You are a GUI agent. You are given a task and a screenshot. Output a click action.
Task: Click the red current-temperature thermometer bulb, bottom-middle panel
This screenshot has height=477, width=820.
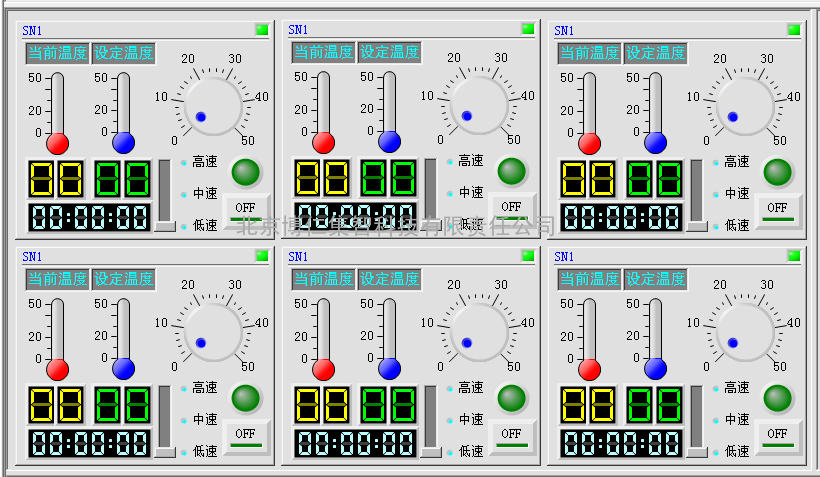324,369
